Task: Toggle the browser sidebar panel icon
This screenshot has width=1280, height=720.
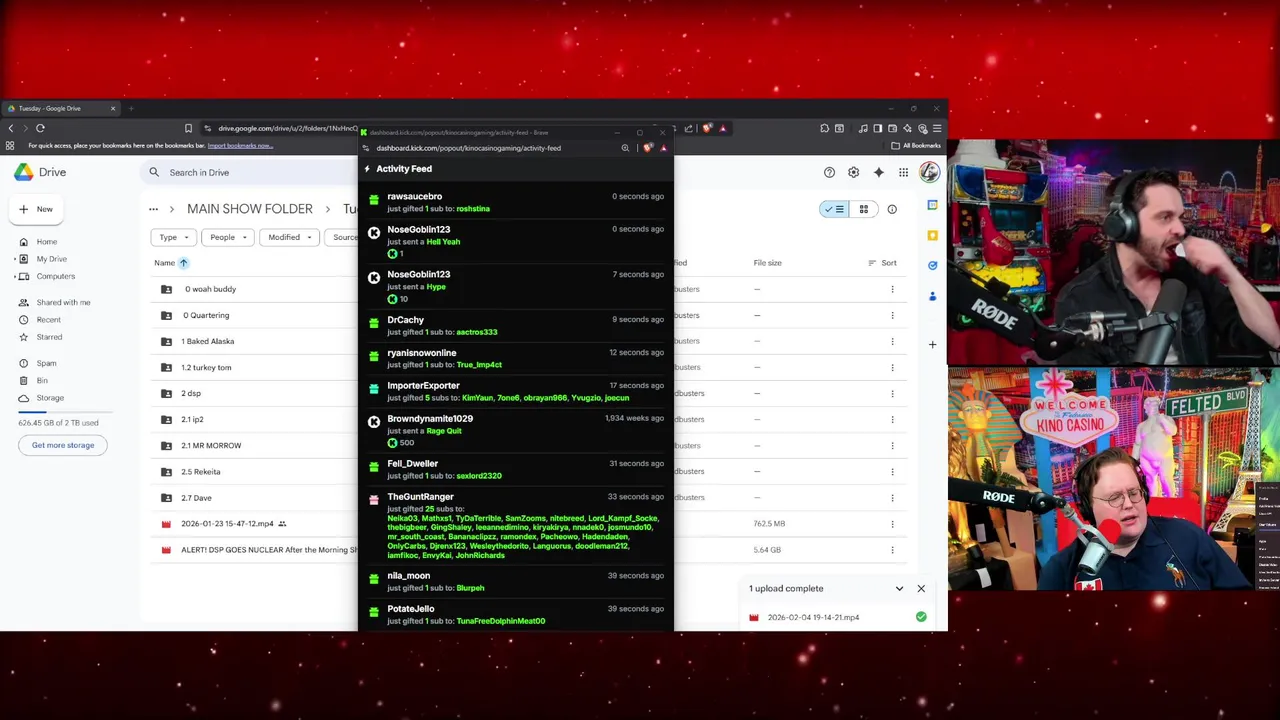Action: (x=877, y=128)
